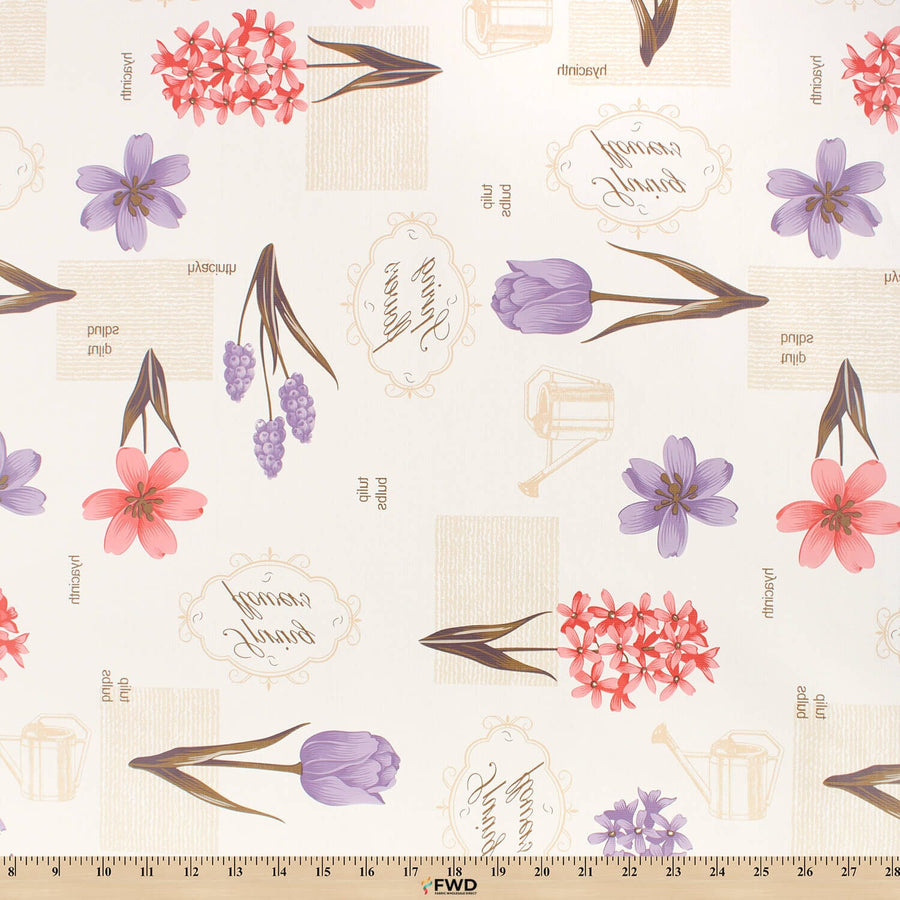Click the number 18 on the ruler
The height and width of the screenshot is (900, 900).
[455, 870]
